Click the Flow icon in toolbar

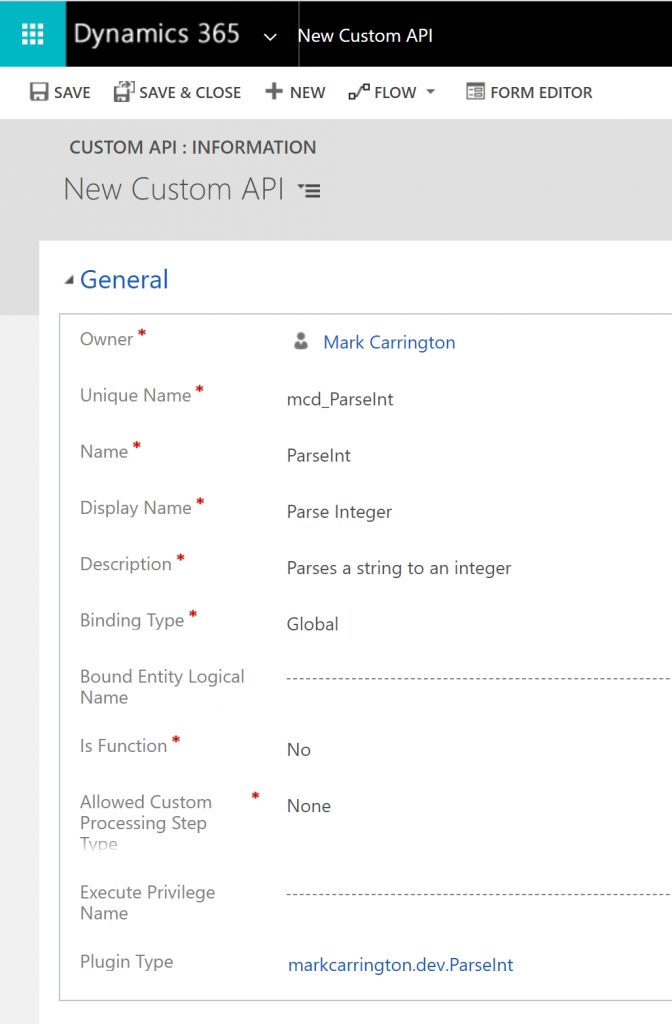point(358,93)
